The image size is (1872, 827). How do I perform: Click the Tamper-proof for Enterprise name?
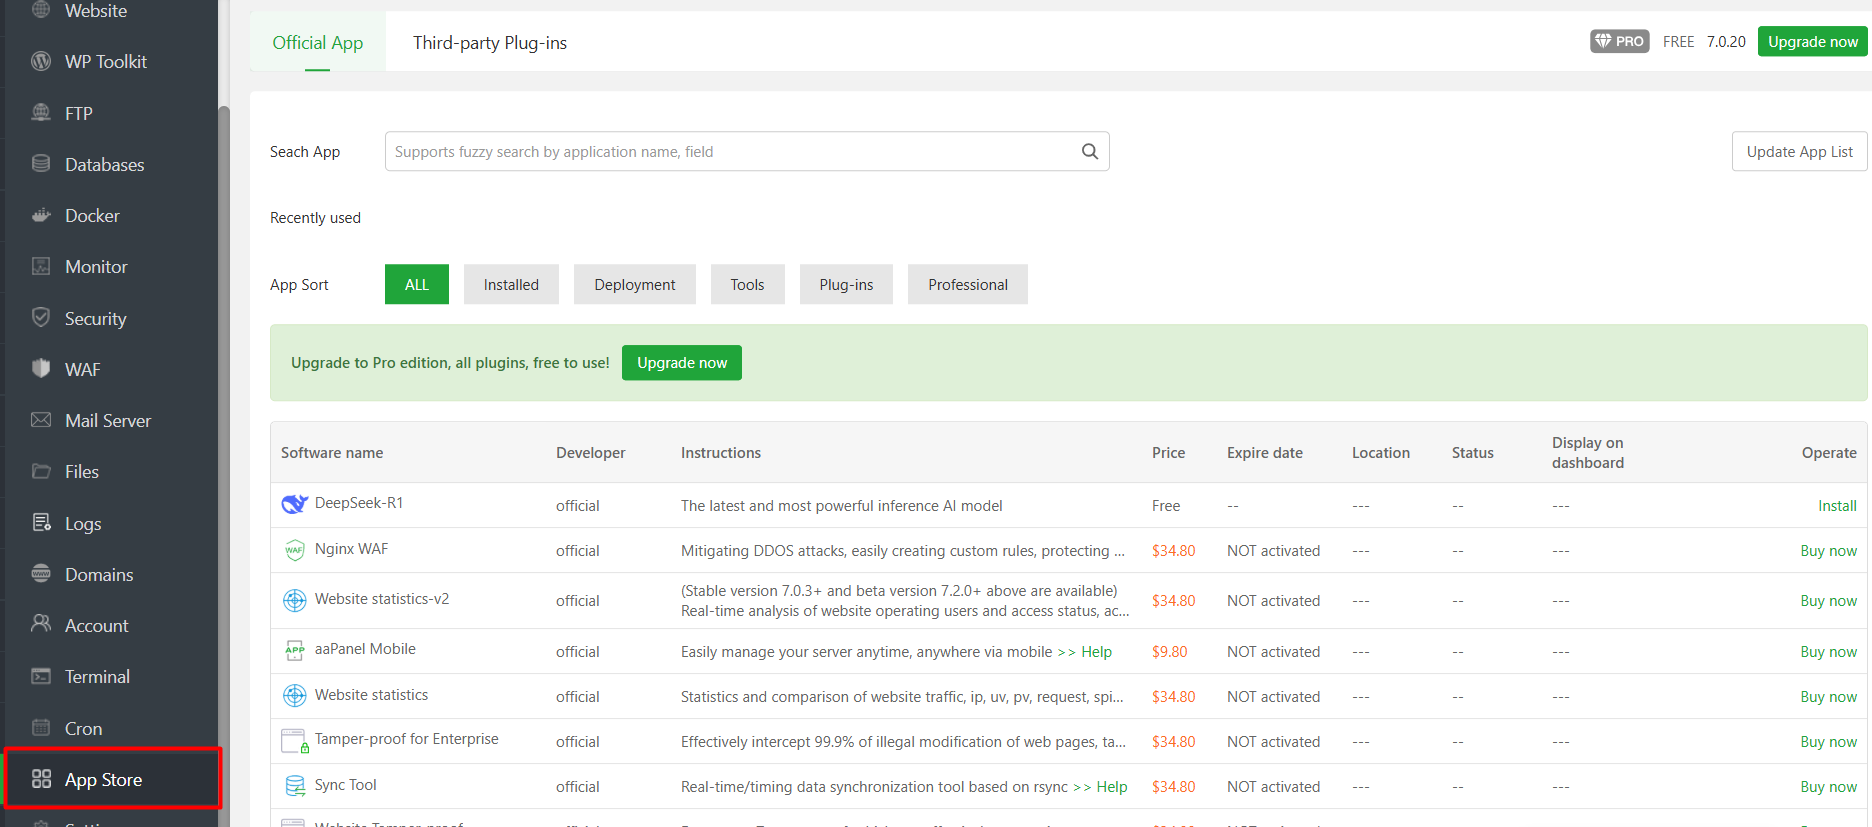point(407,739)
